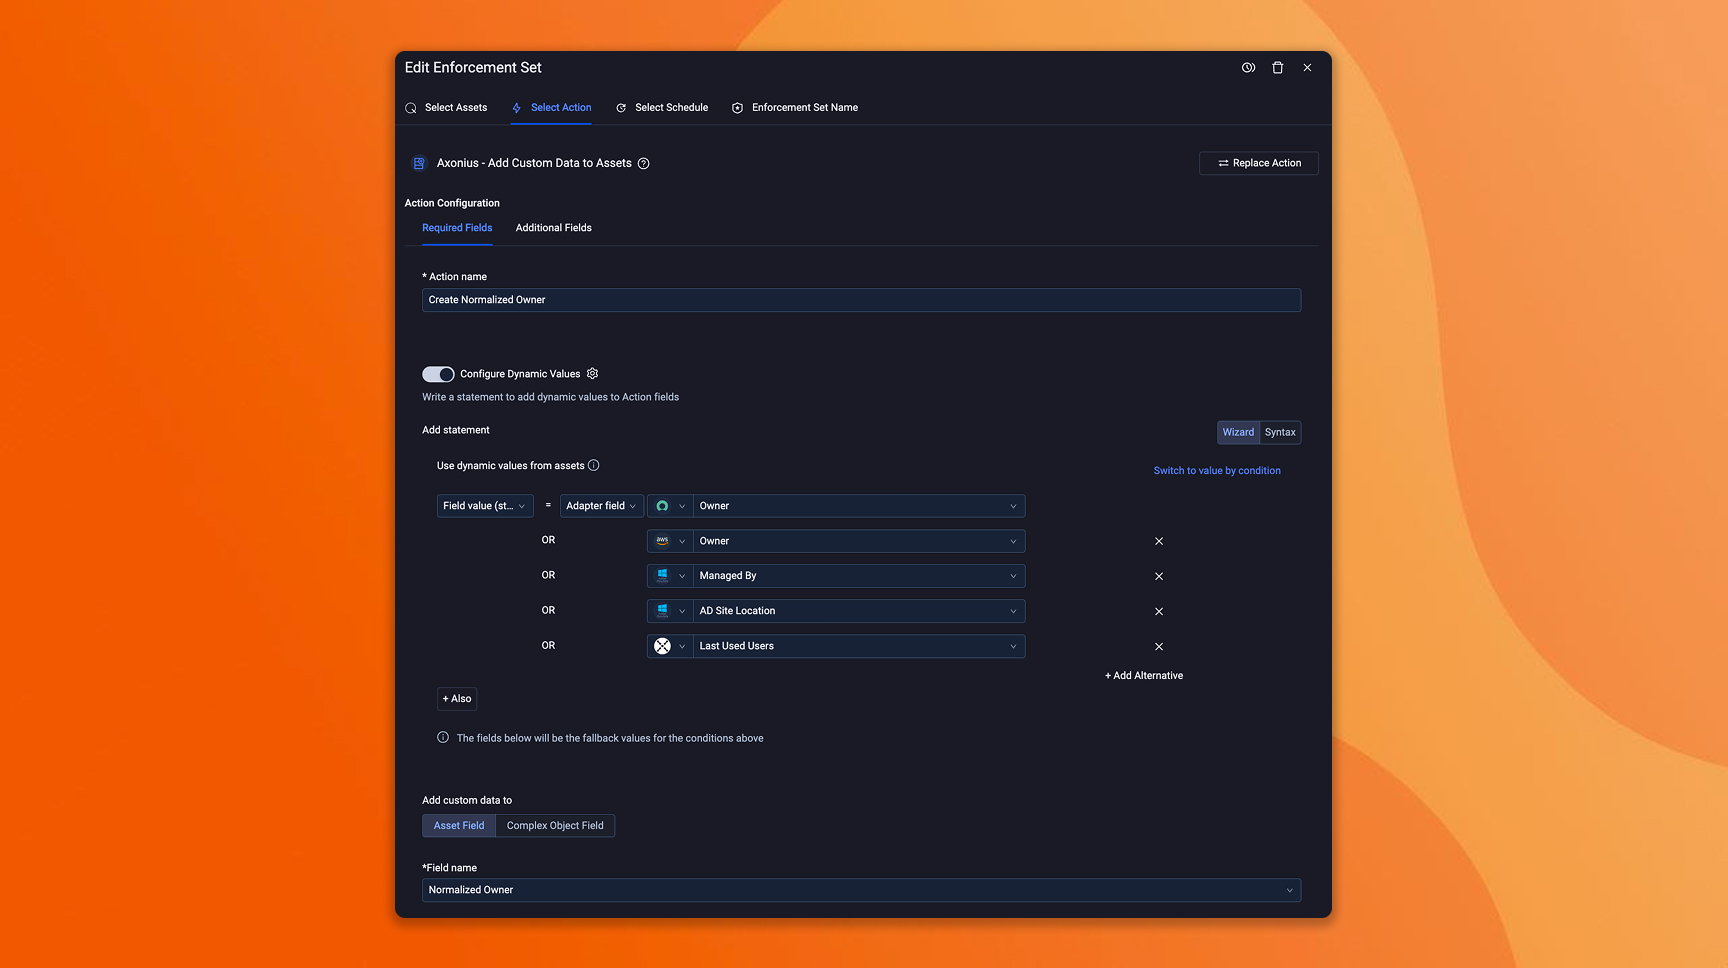This screenshot has height=968, width=1728.
Task: Open the run history clock icon in the header
Action: click(x=1248, y=68)
